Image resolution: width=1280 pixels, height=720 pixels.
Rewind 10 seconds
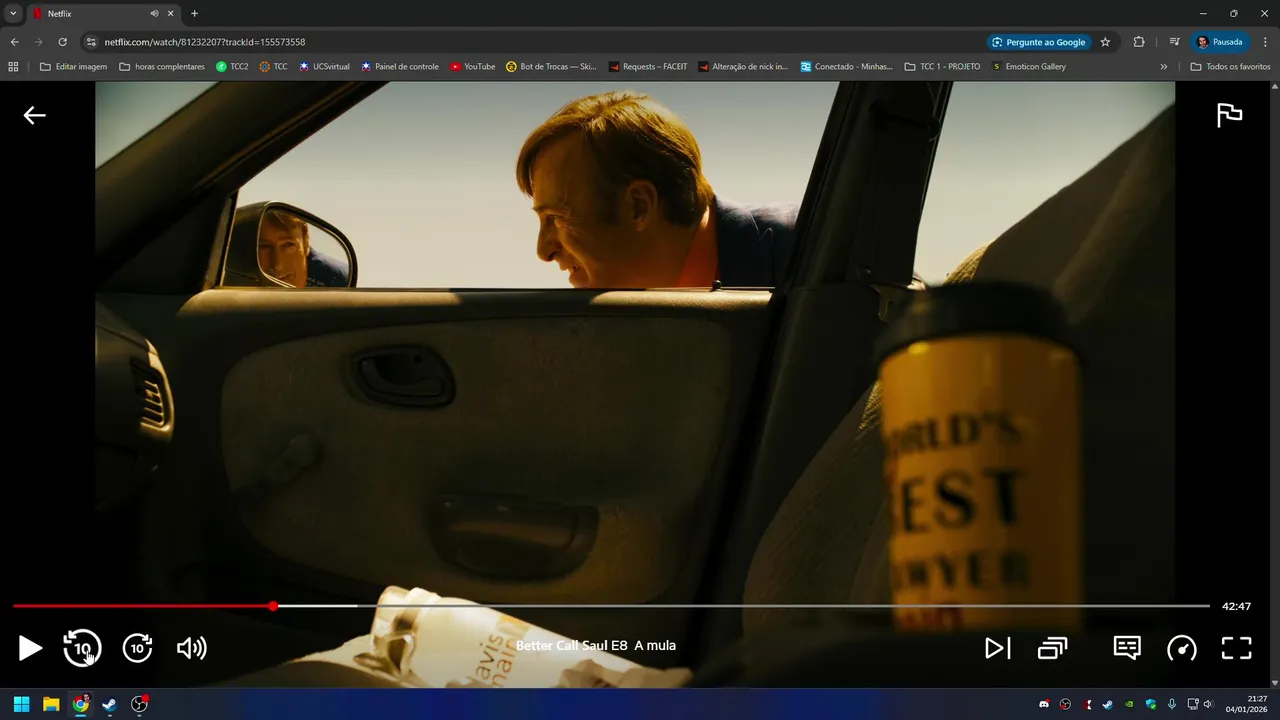coord(82,648)
